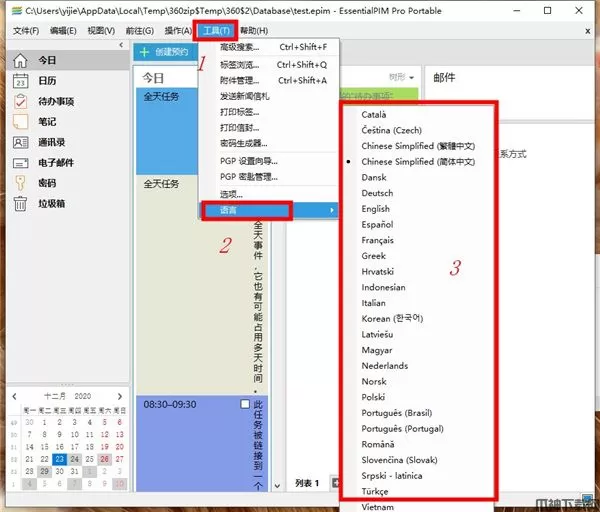Go to previous month in mini calendar
Viewport: 600px width, 512px height.
(x=14, y=396)
